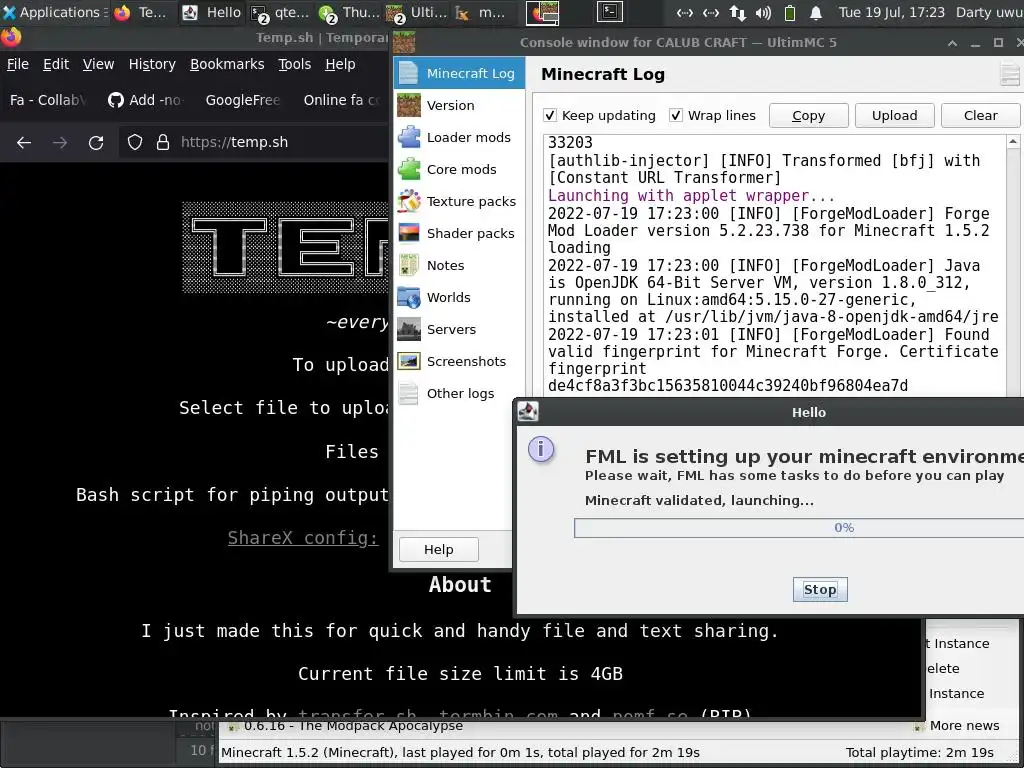1024x768 pixels.
Task: Open the GitHub Add -no bookmark
Action: pyautogui.click(x=146, y=100)
